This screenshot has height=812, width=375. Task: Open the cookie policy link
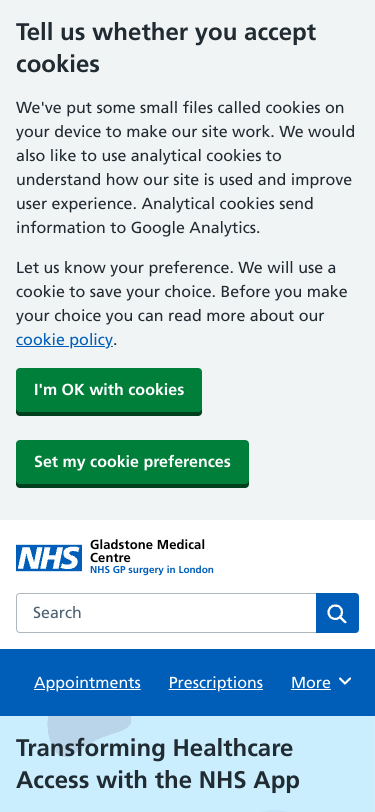tap(64, 340)
